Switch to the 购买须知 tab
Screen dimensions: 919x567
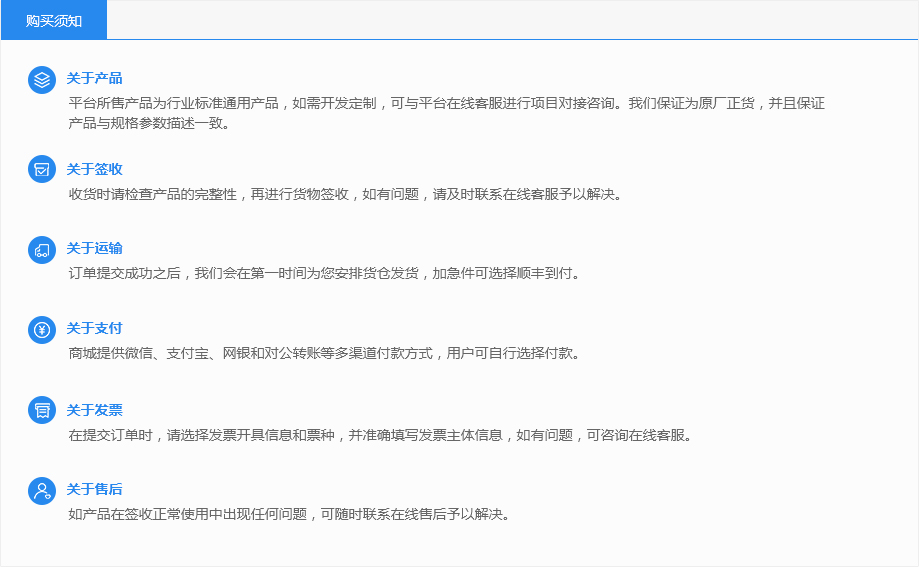point(54,21)
